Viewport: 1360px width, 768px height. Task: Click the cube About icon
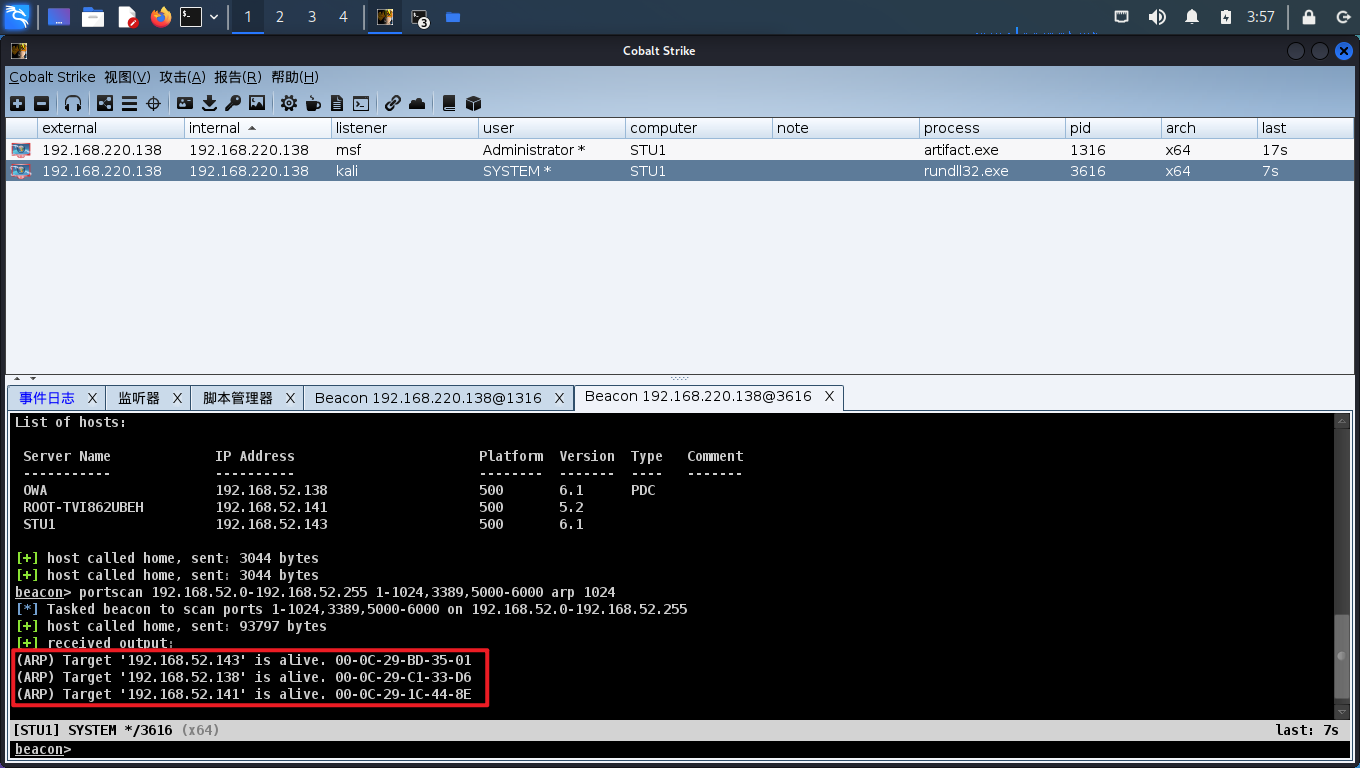coord(474,103)
